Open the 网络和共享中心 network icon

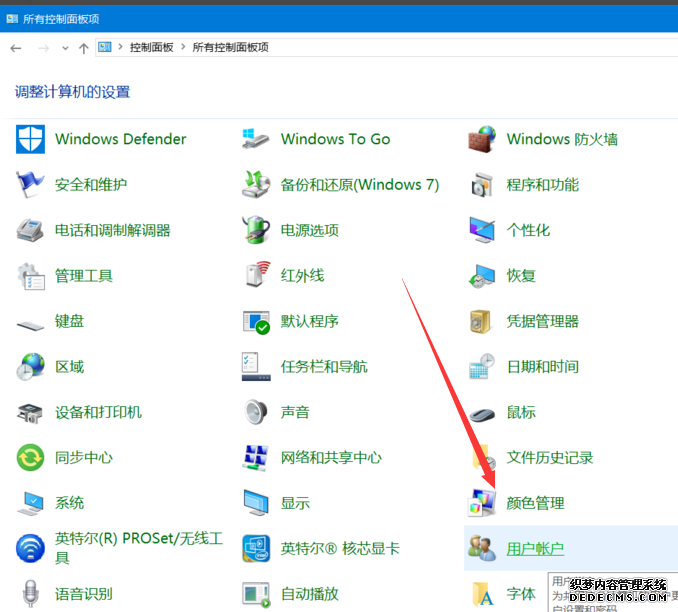[255, 458]
